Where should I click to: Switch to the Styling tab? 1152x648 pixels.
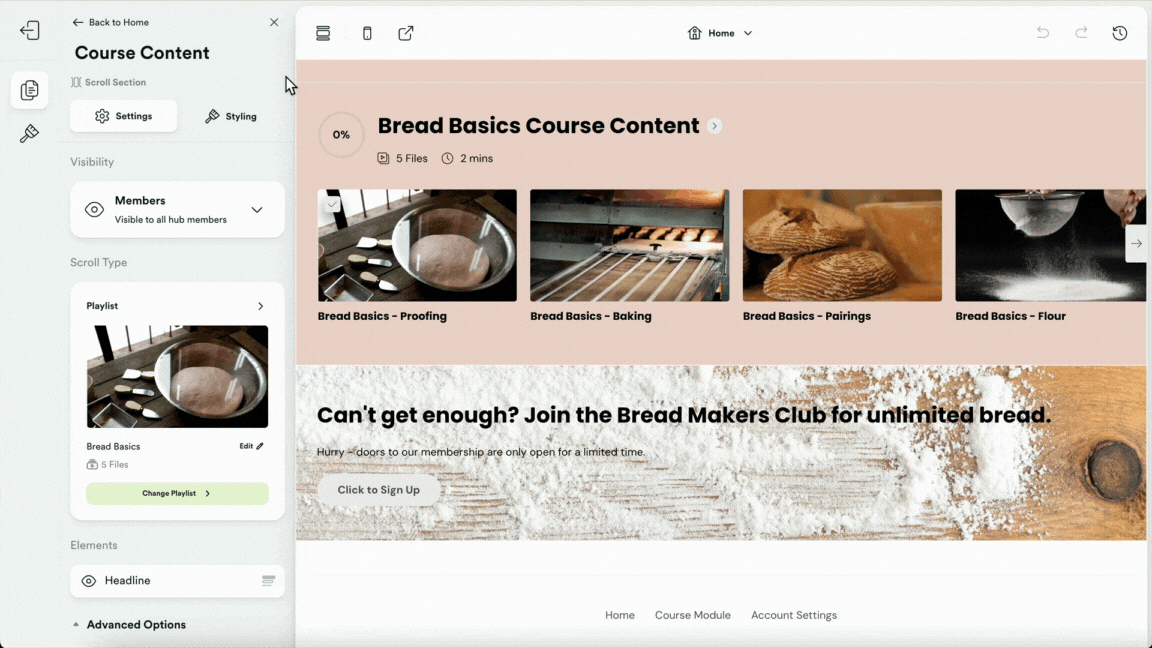pos(231,116)
